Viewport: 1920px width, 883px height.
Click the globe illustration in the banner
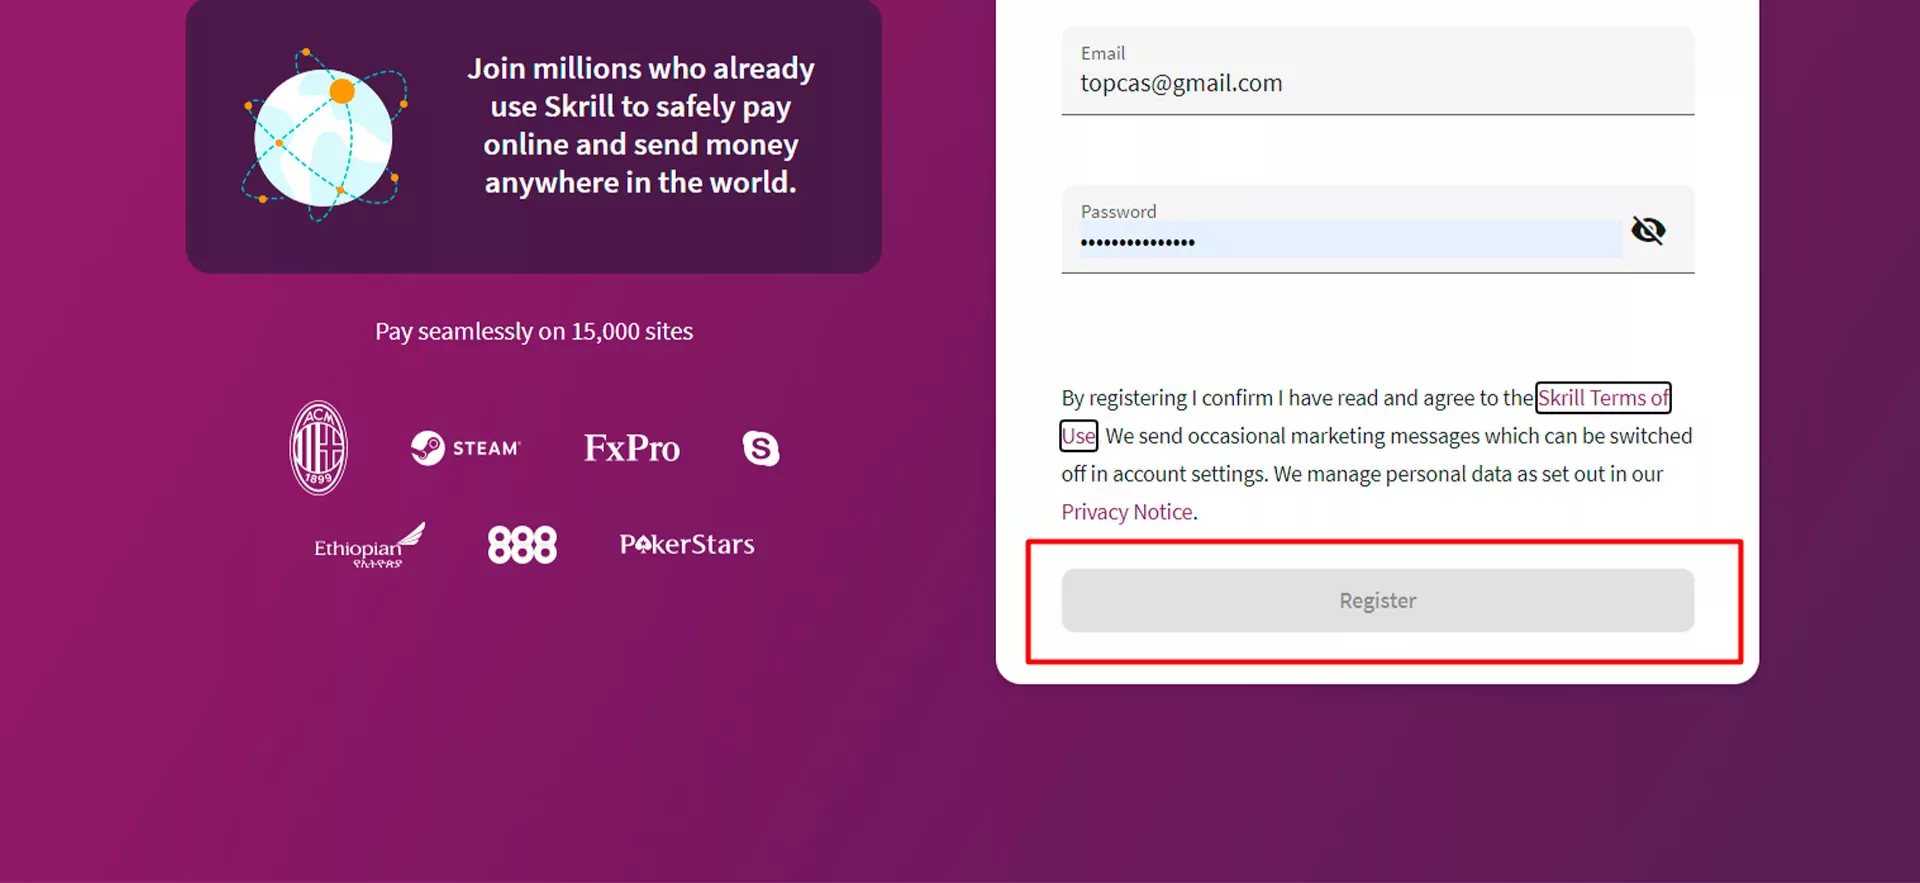click(323, 136)
